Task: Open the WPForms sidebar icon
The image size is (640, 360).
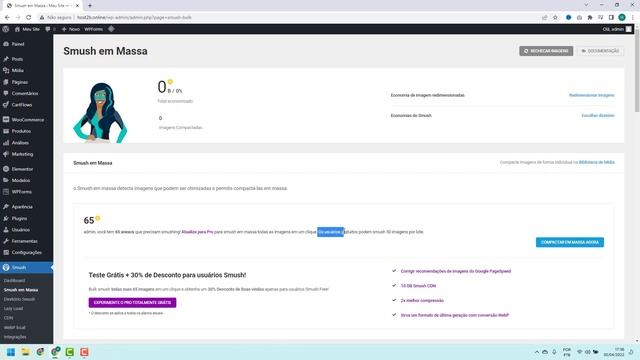Action: point(6,192)
